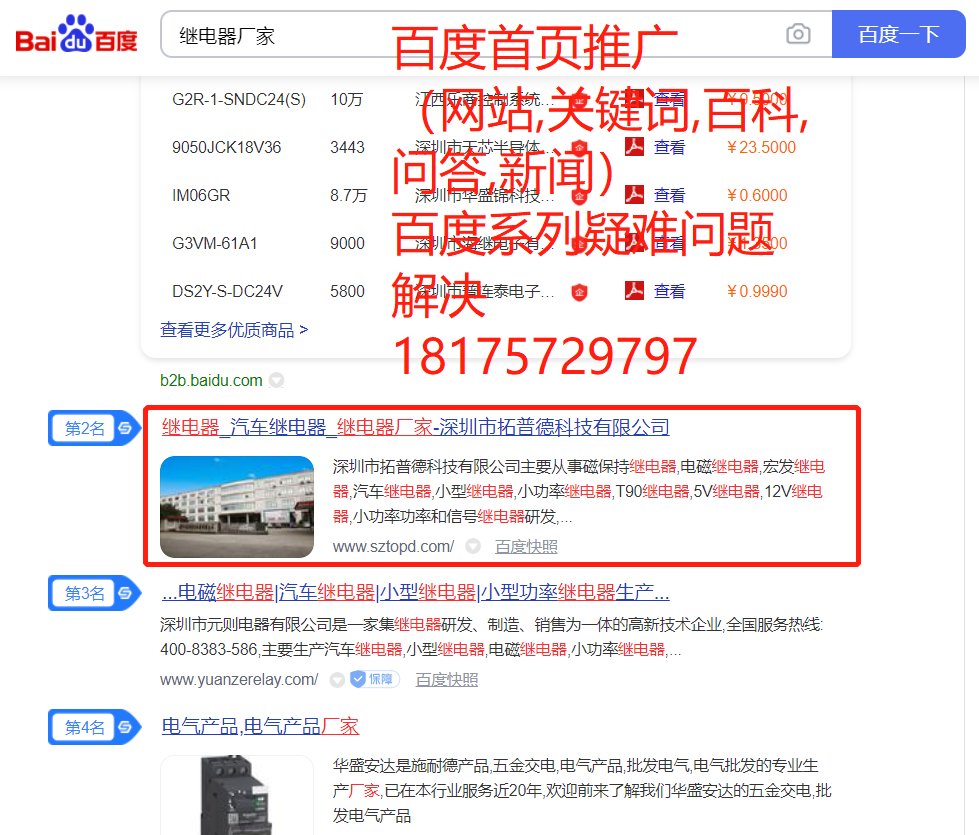The image size is (979, 835).
Task: Click the Baidu logo
Action: tap(76, 34)
